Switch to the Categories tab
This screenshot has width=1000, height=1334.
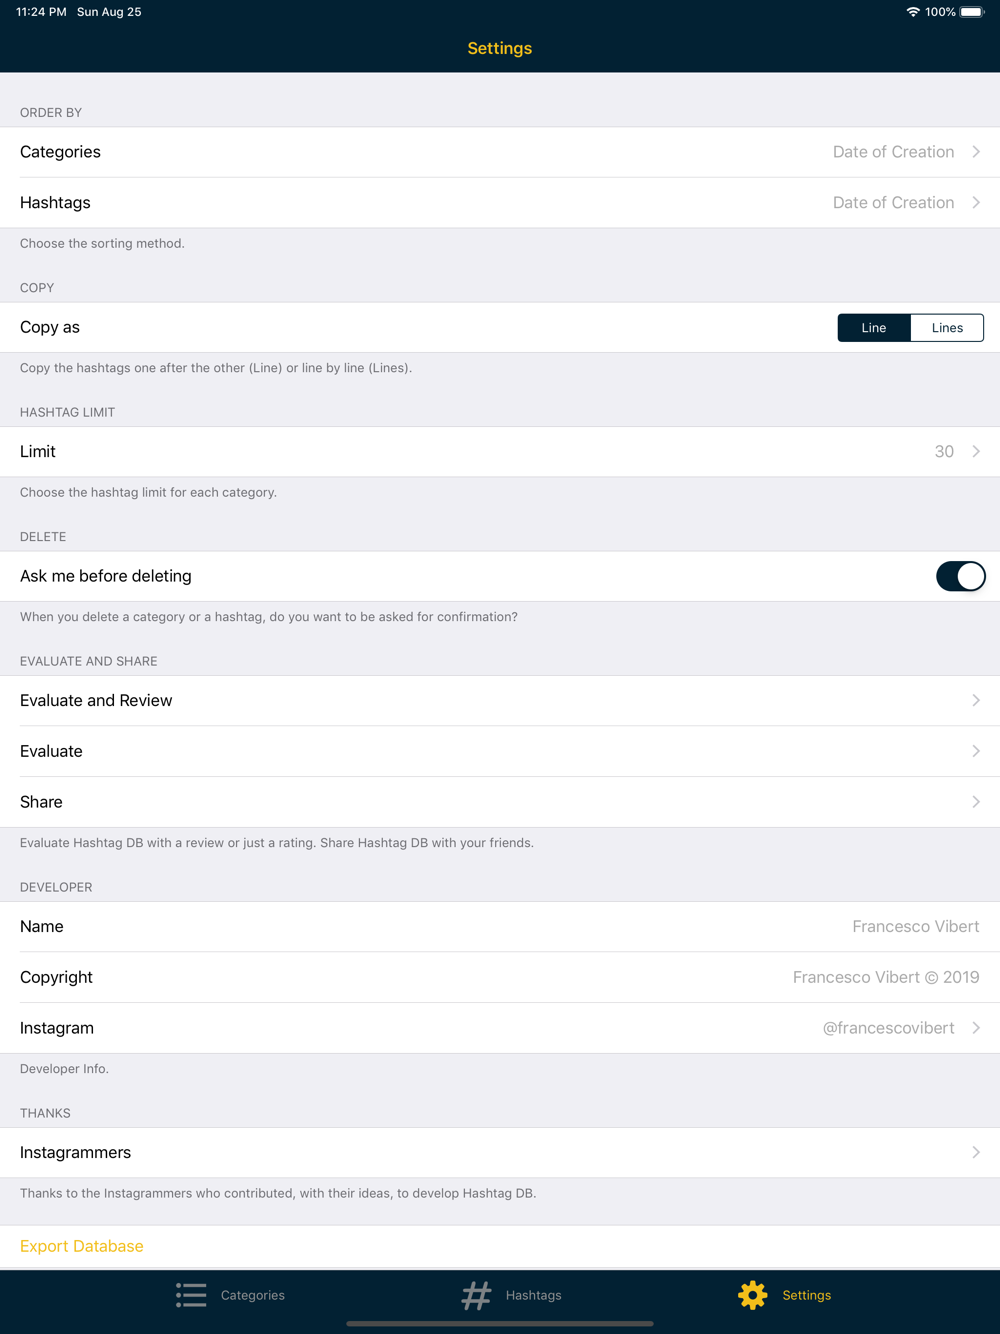tap(230, 1295)
